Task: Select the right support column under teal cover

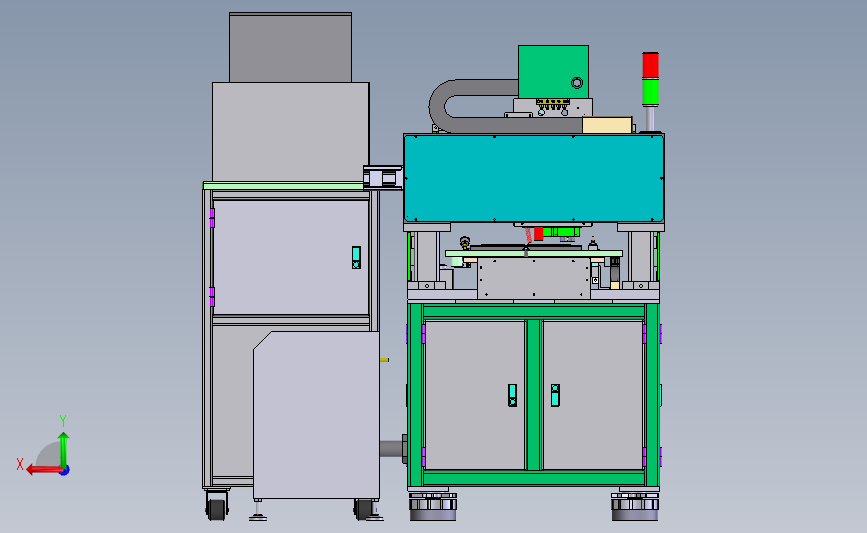Action: [640, 256]
